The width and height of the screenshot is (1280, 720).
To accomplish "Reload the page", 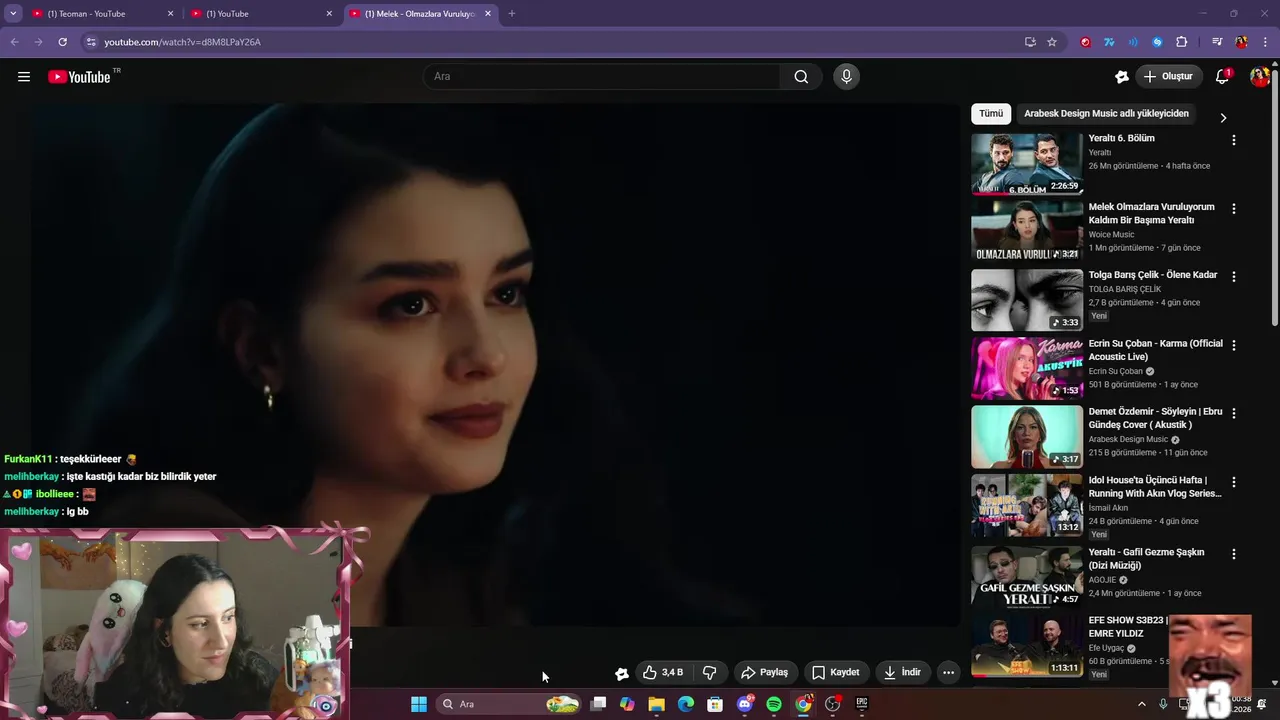I will pyautogui.click(x=62, y=42).
